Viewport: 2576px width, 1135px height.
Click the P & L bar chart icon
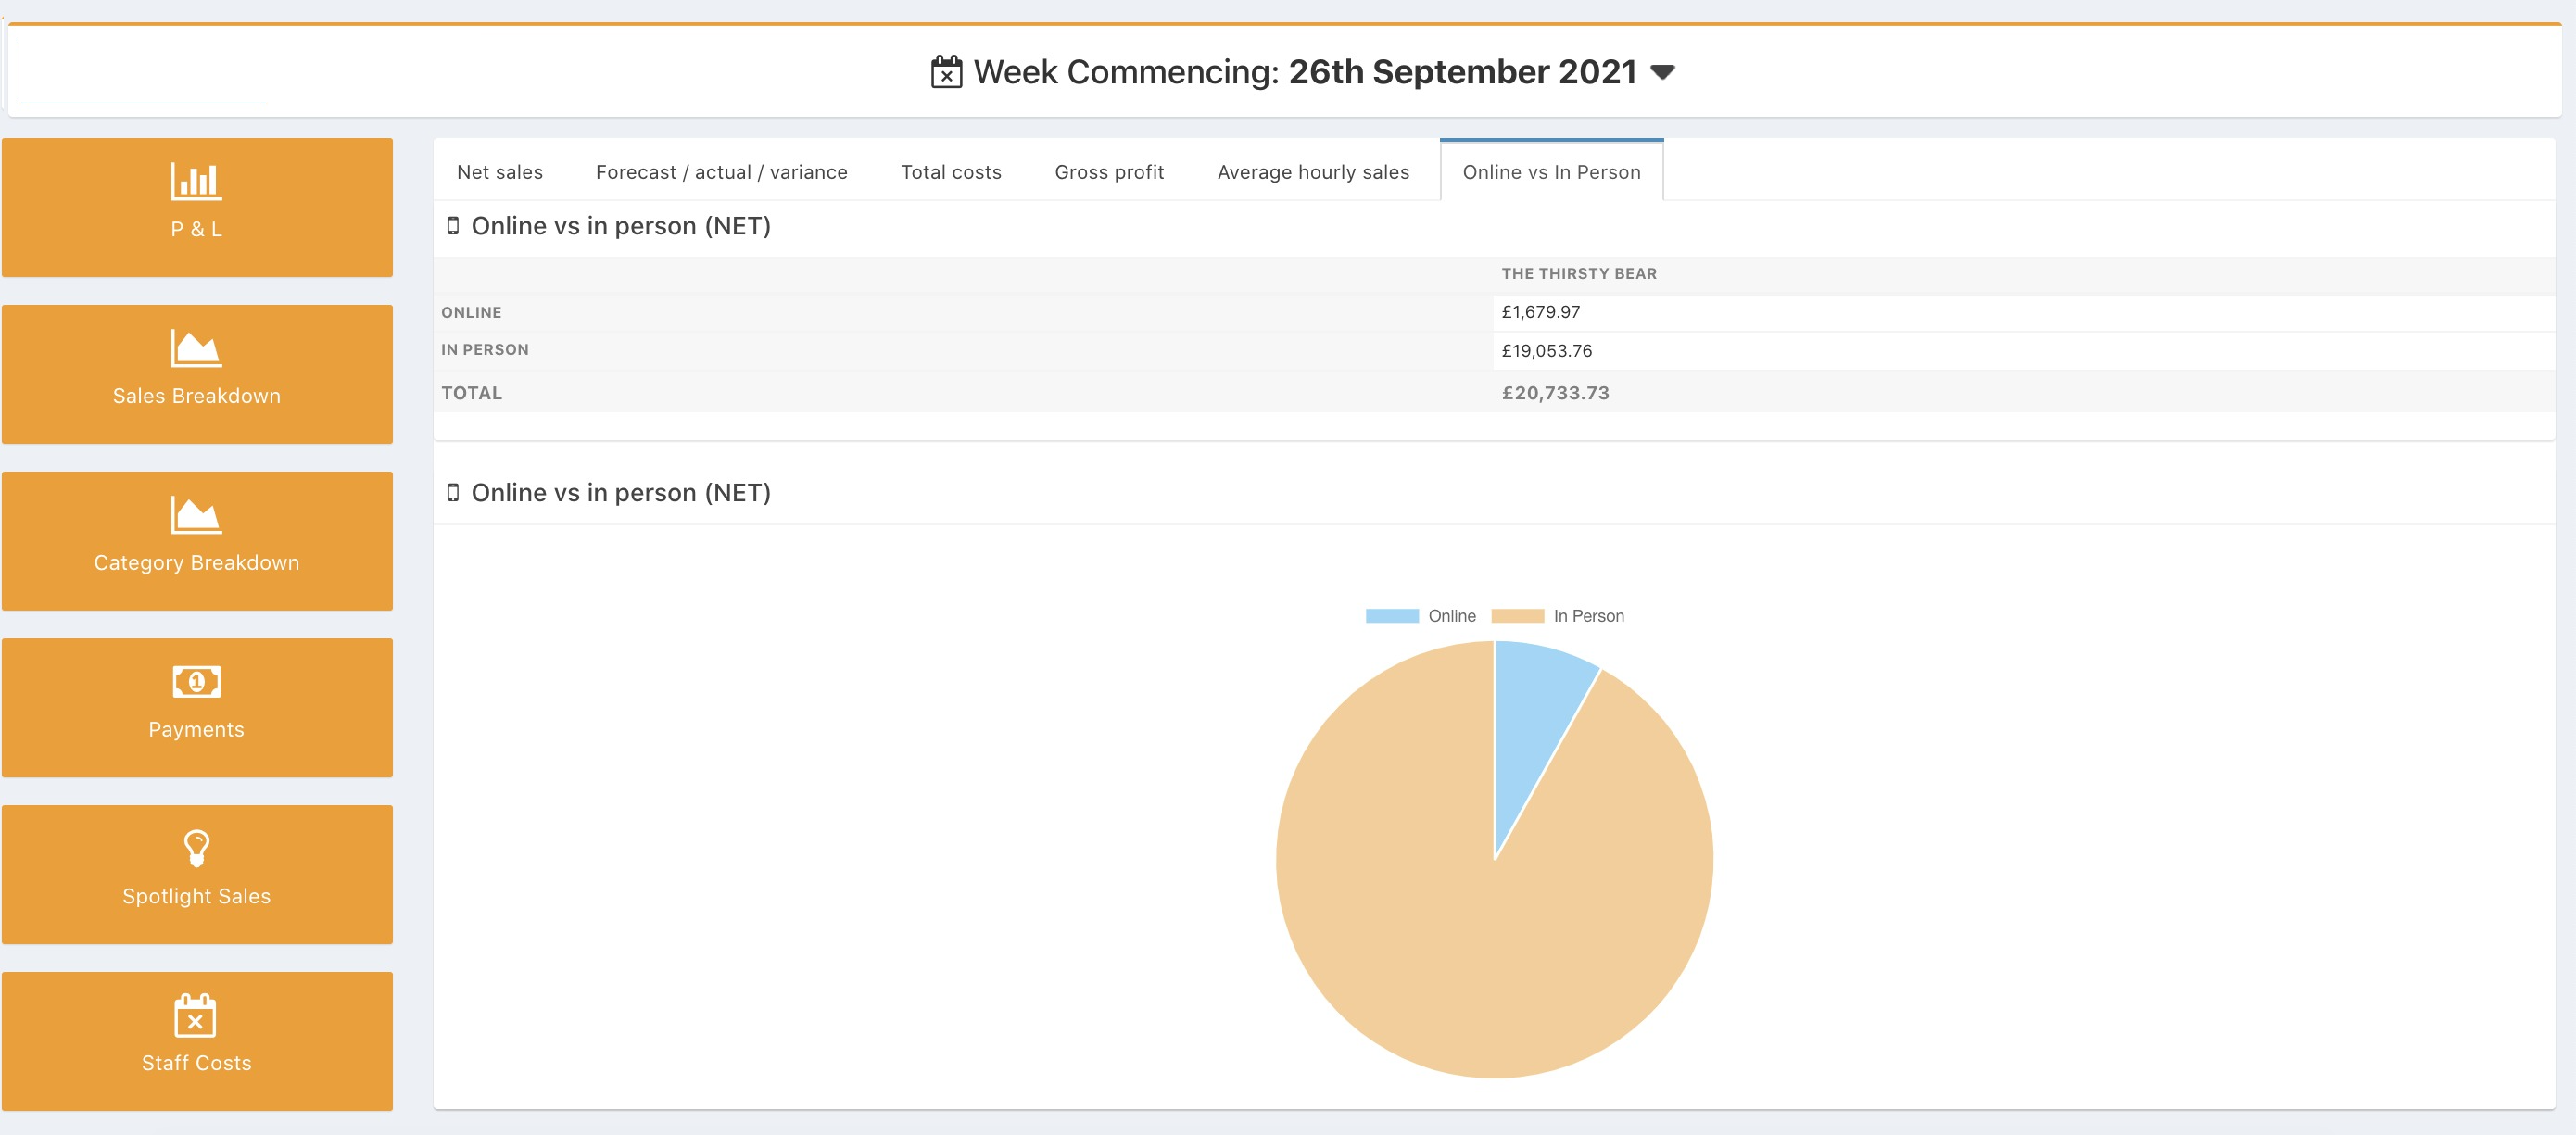point(196,181)
